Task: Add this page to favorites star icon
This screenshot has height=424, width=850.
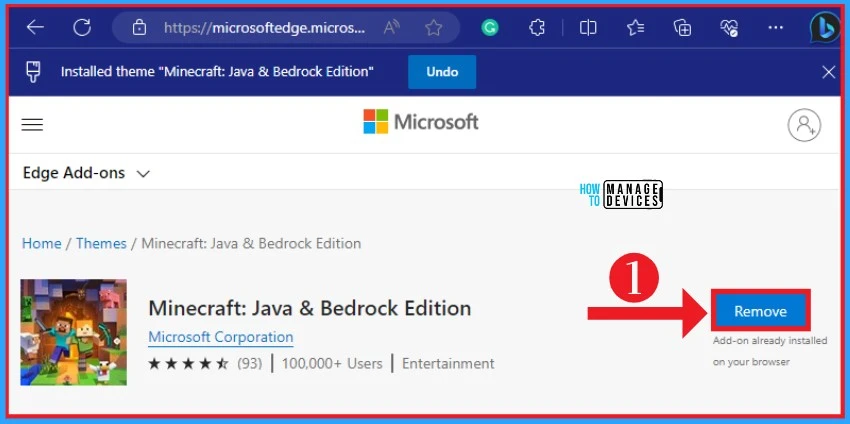Action: (x=433, y=28)
